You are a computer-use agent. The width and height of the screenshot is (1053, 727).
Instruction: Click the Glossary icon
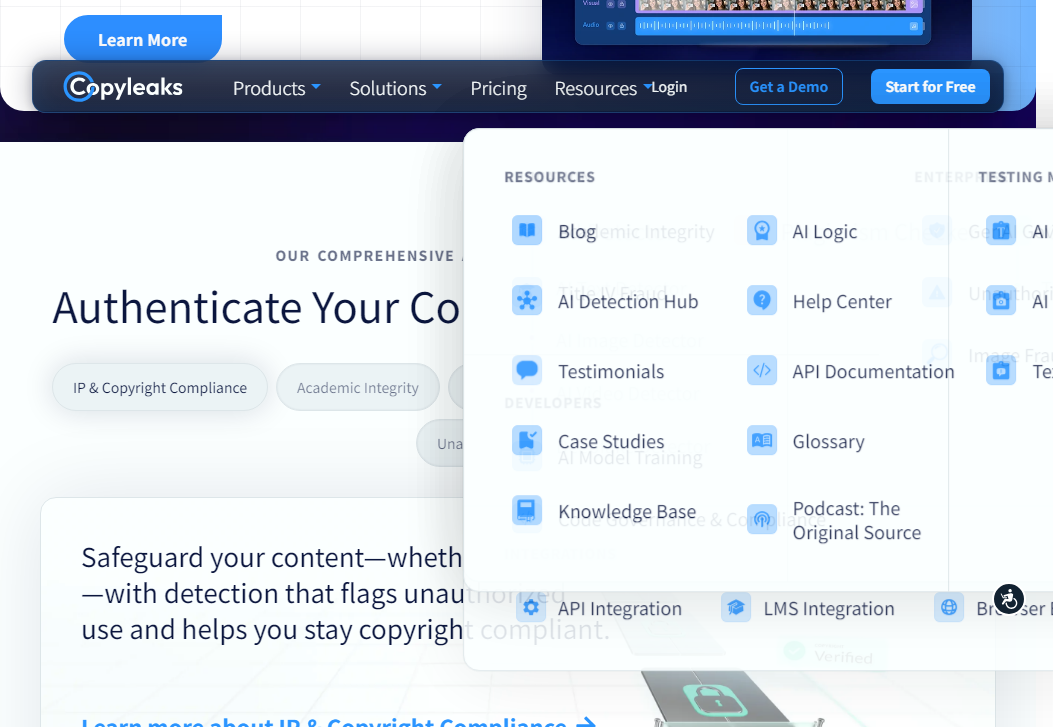pos(762,440)
